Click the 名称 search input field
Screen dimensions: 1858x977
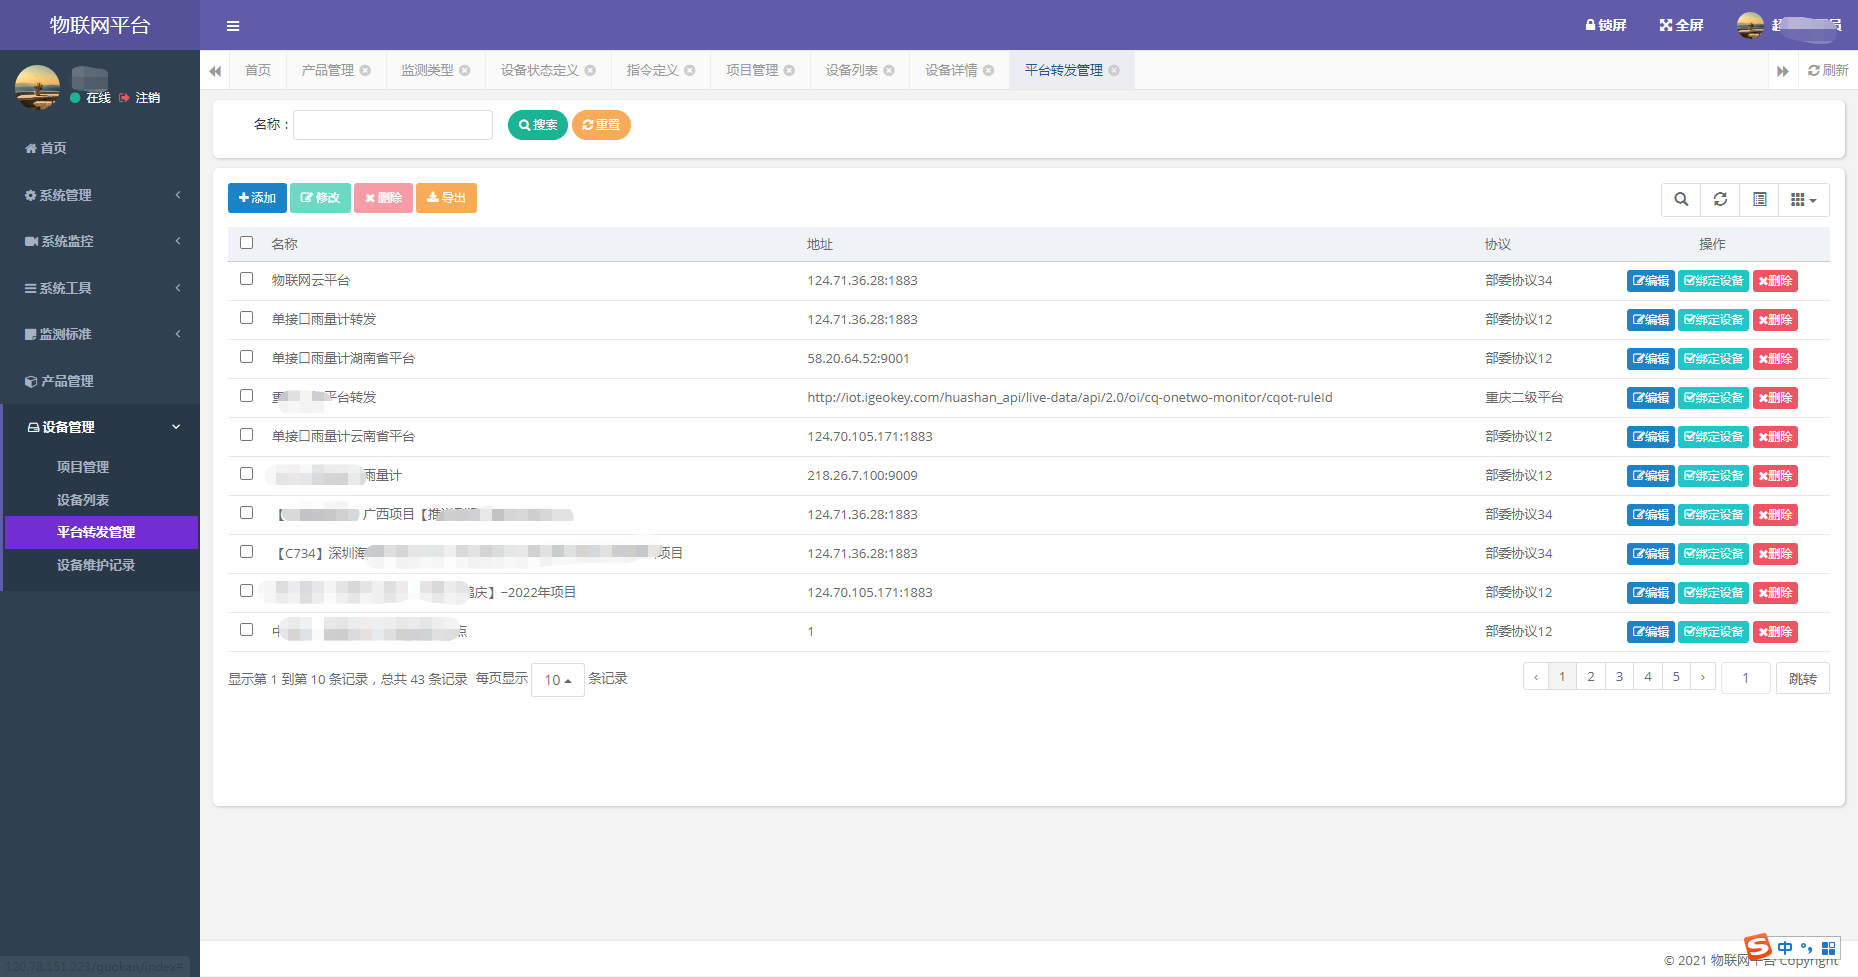click(x=392, y=125)
